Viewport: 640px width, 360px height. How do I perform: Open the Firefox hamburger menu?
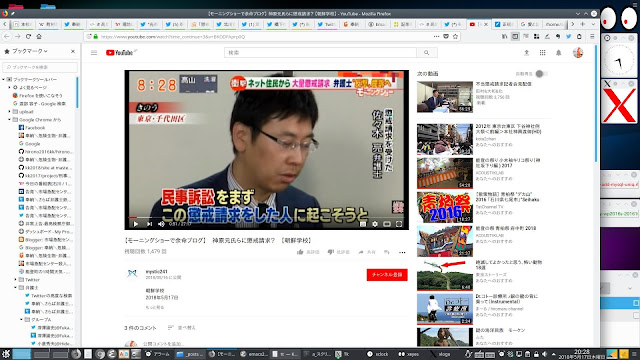click(592, 36)
